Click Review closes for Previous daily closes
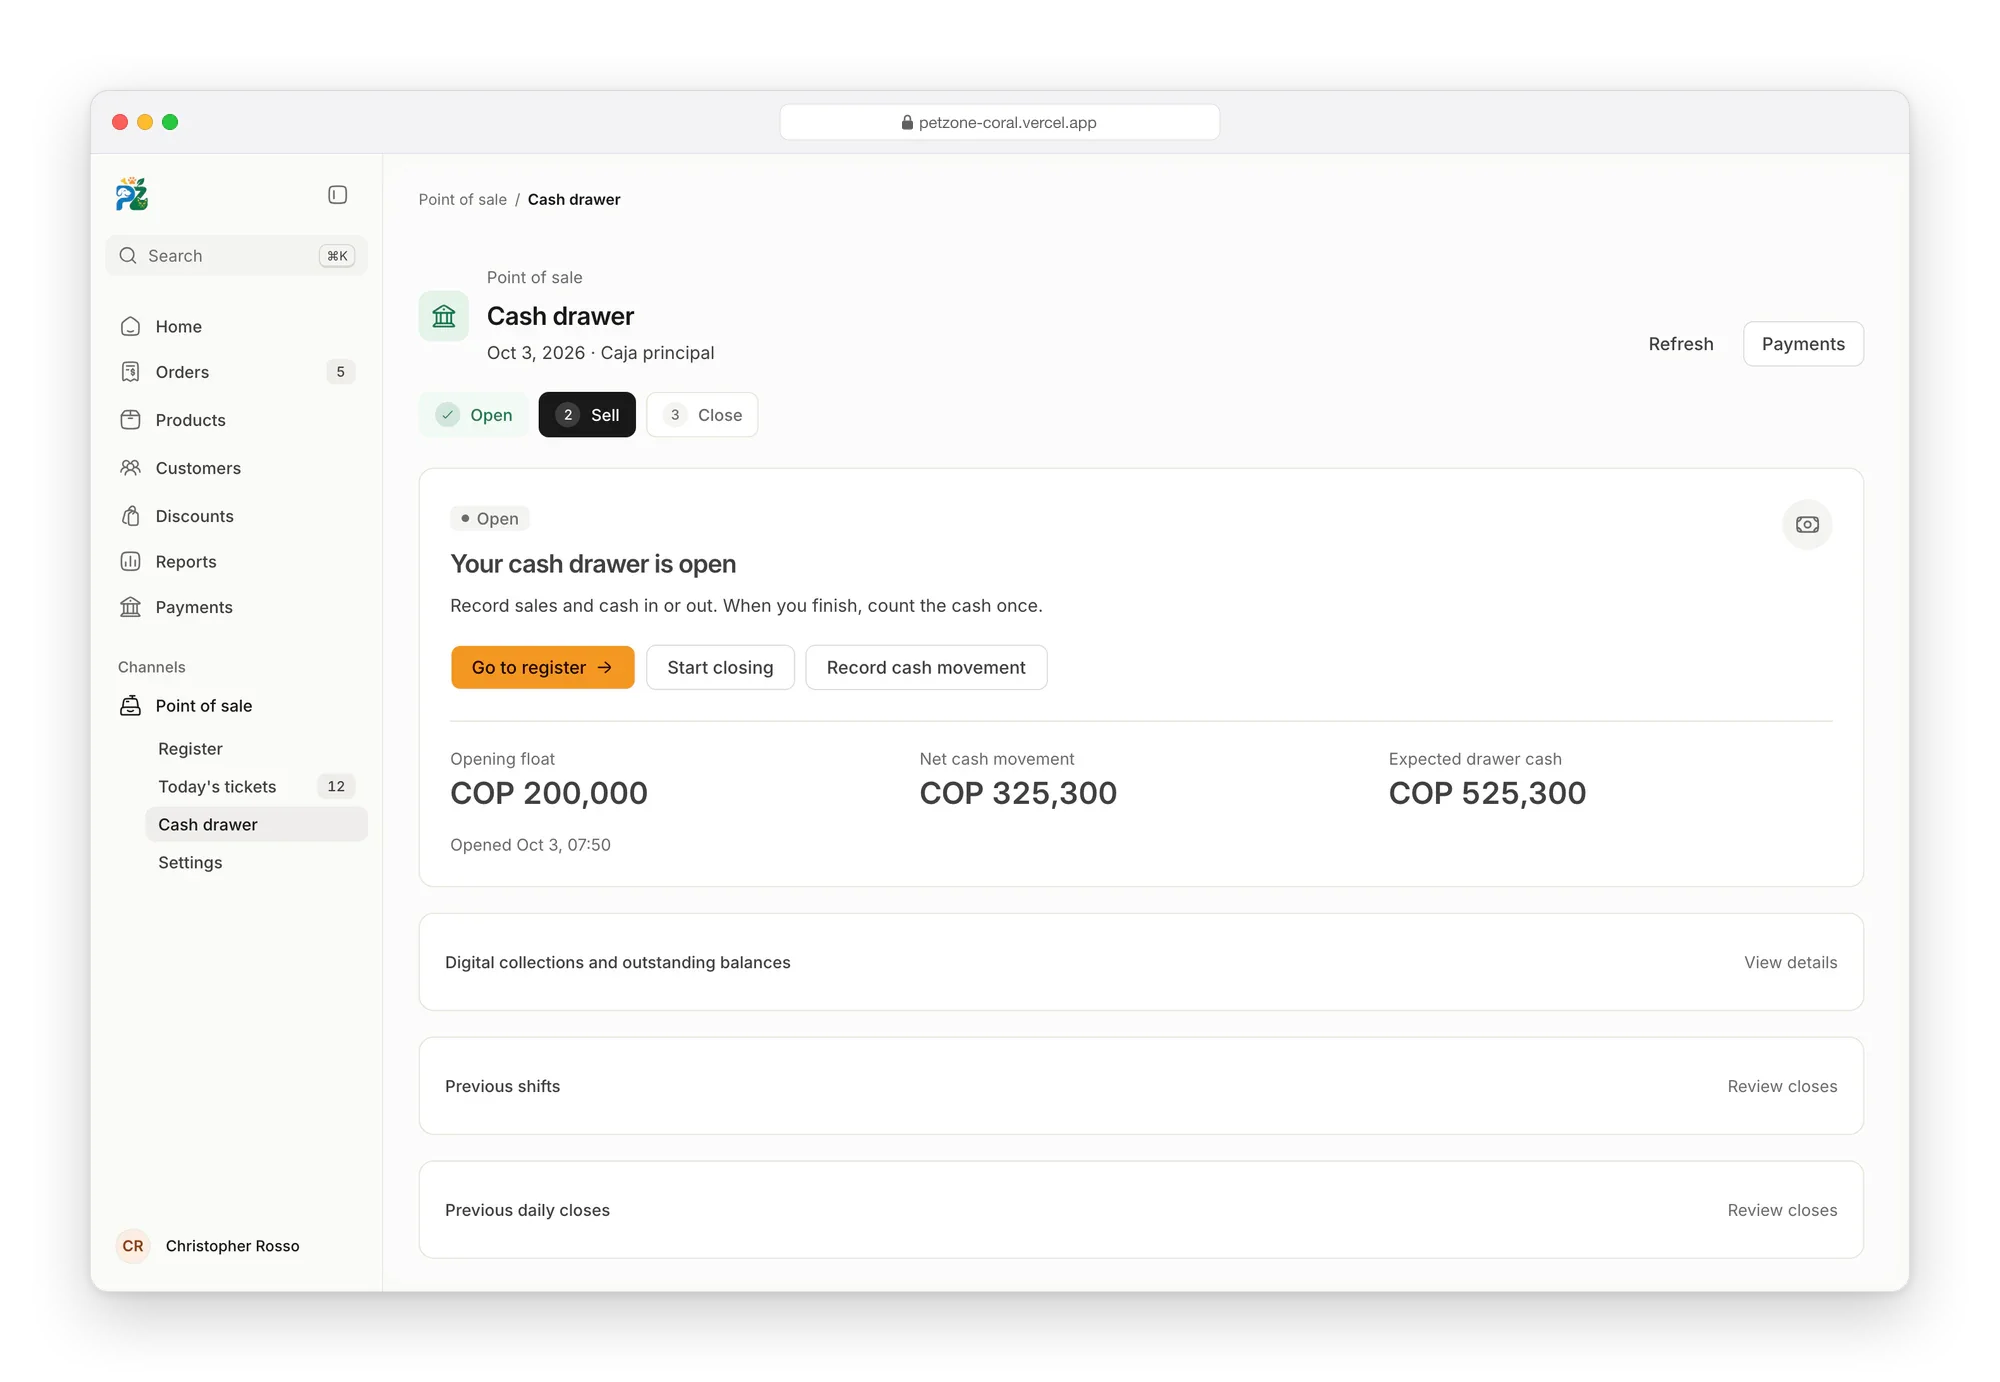Viewport: 2000px width, 1382px height. [x=1782, y=1210]
